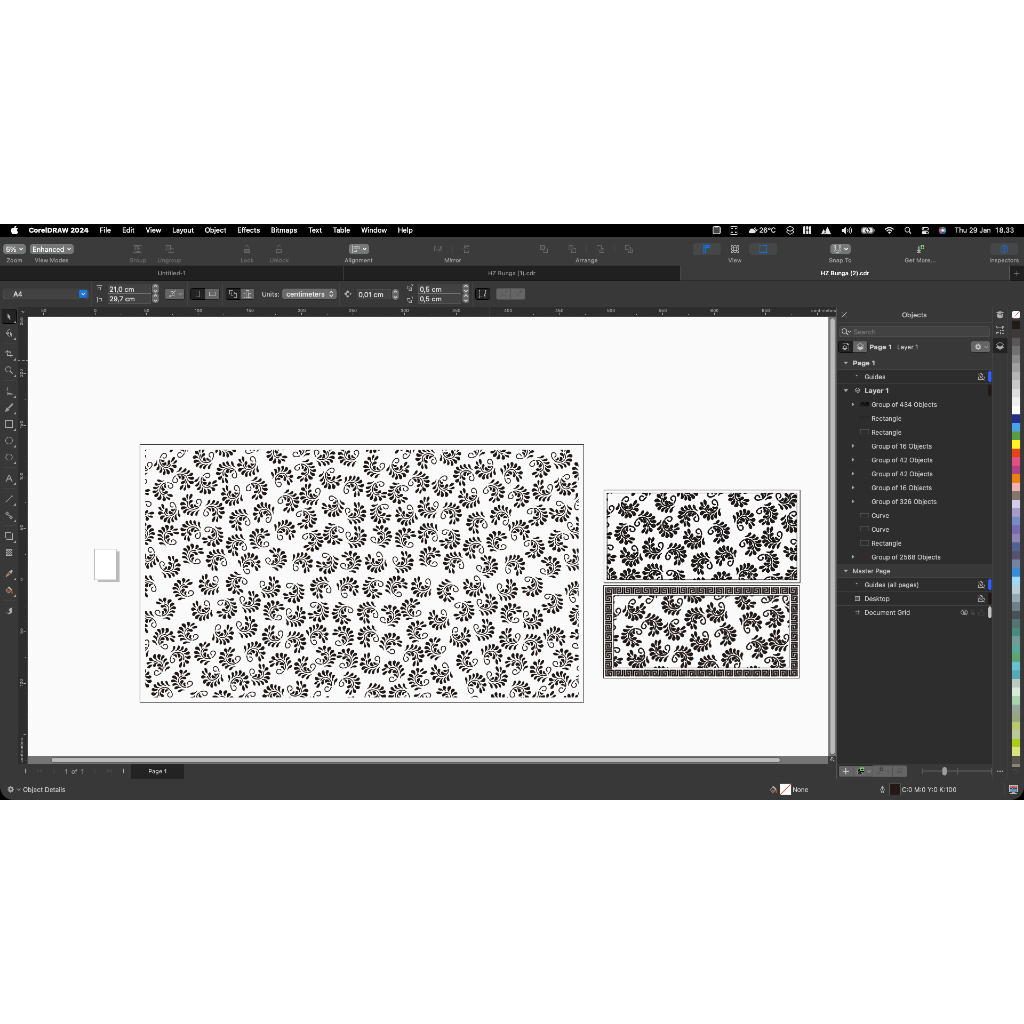Viewport: 1024px width, 1024px height.
Task: Toggle landscape page orientation
Action: [212, 294]
